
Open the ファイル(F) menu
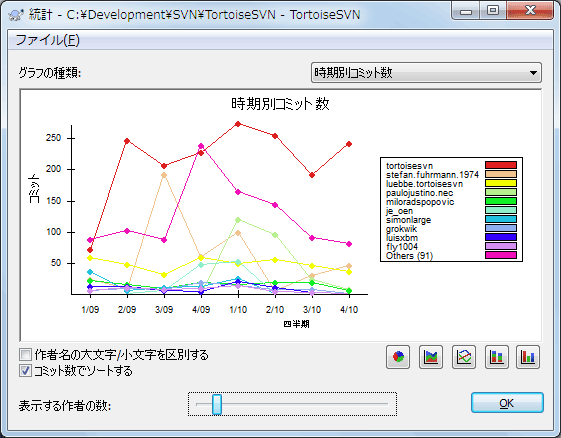coord(48,40)
